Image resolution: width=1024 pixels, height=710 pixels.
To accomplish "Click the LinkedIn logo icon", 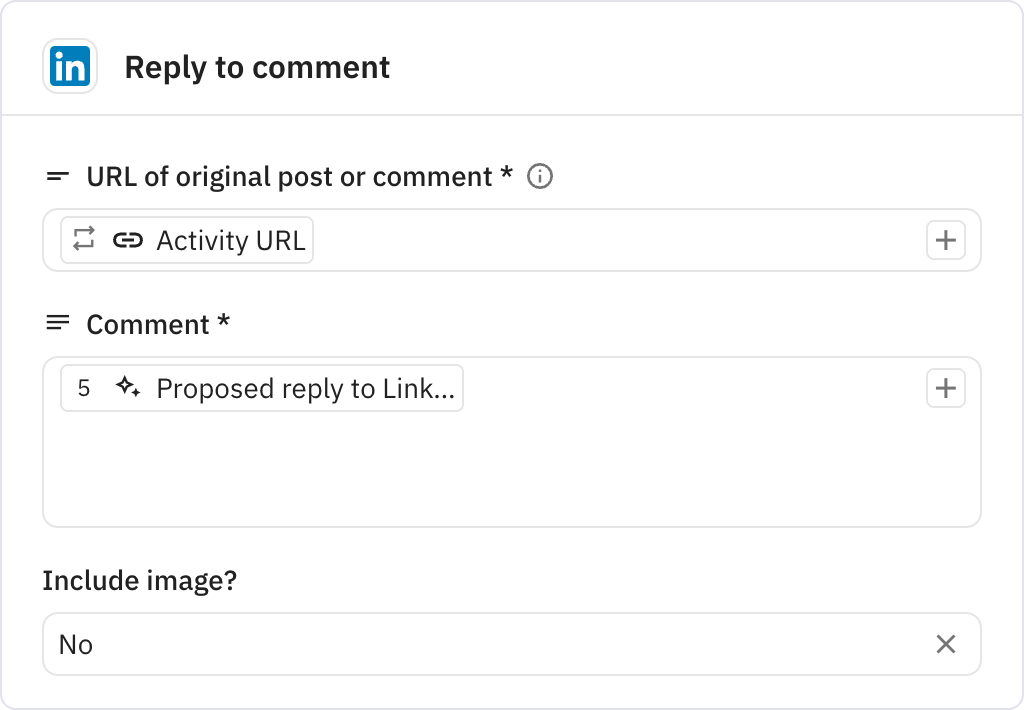I will (69, 66).
